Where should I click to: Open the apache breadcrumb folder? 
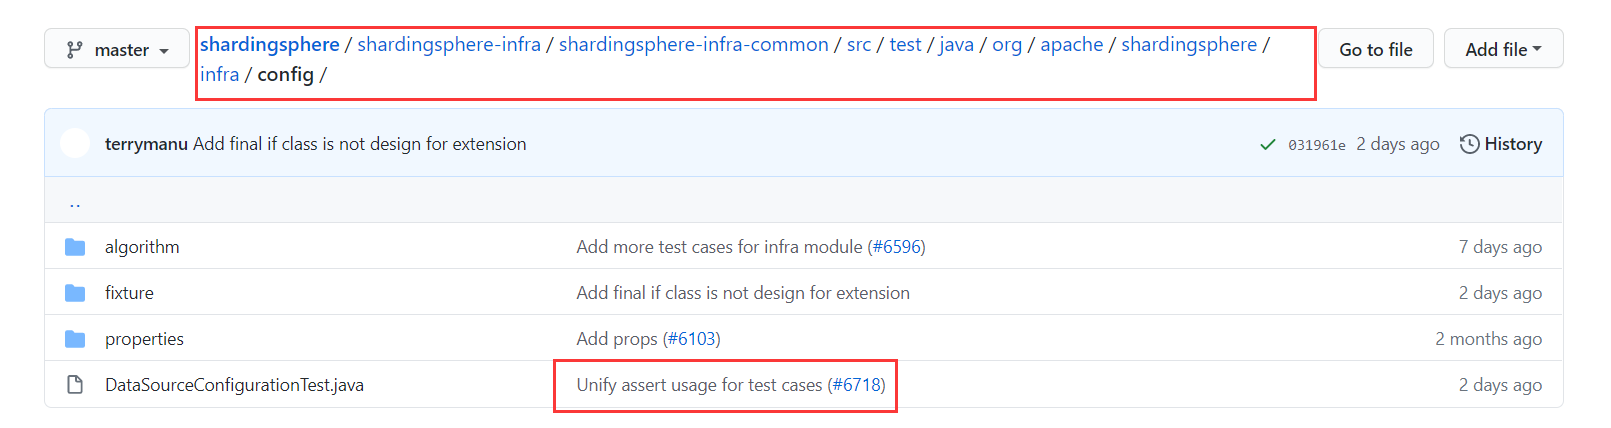click(1072, 44)
